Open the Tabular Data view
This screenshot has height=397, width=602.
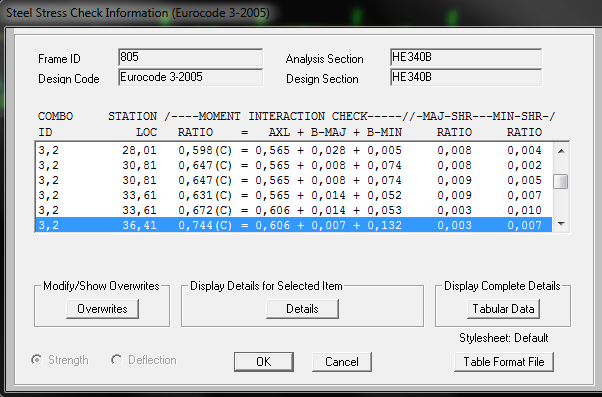pos(503,309)
